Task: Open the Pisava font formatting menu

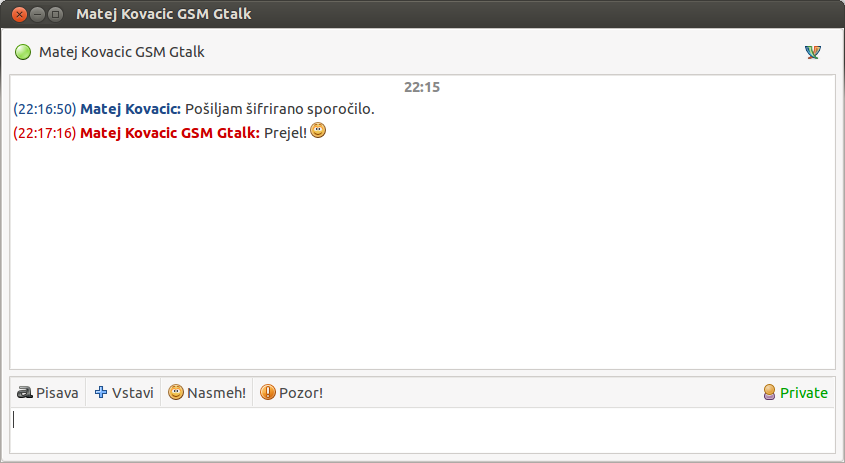Action: (x=48, y=392)
